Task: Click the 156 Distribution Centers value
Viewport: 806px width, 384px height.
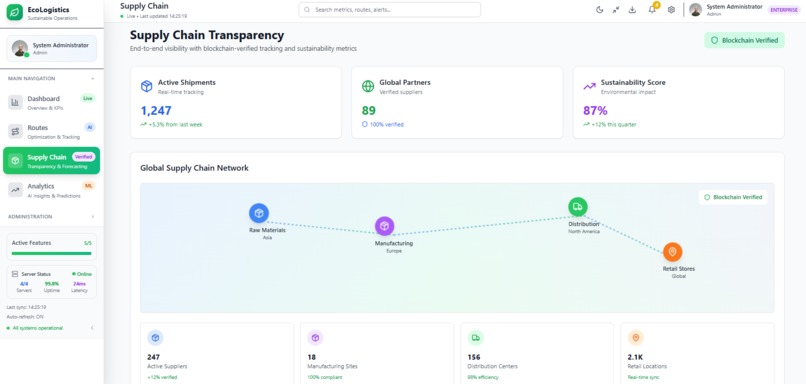Action: tap(474, 357)
